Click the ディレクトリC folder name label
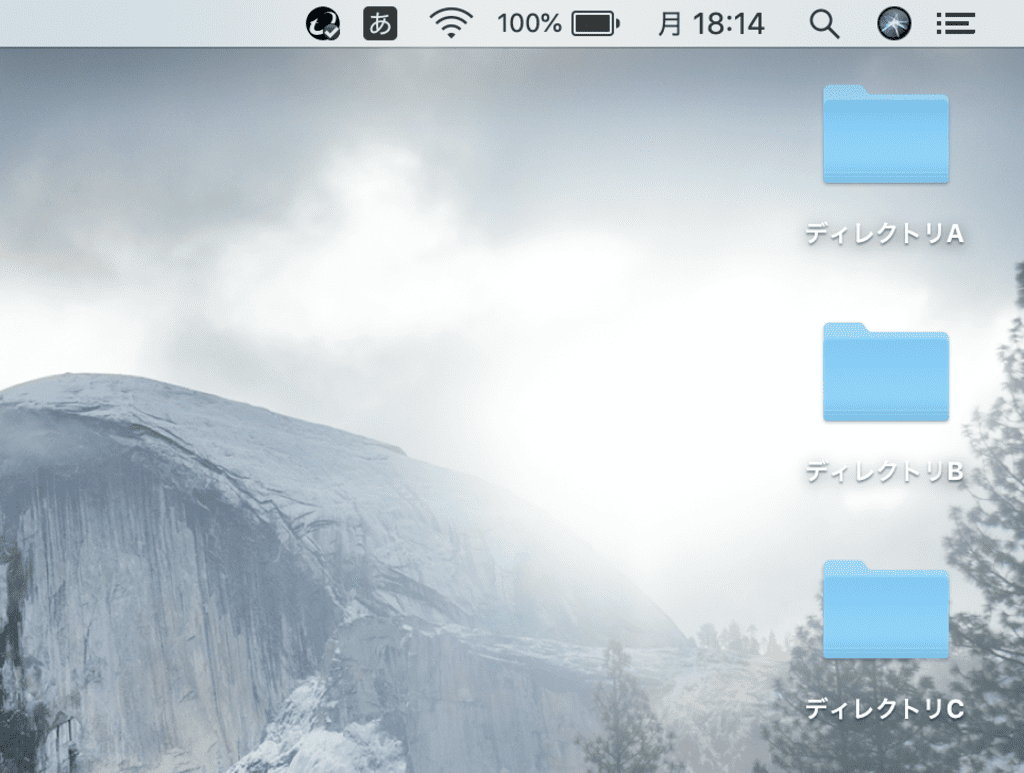The width and height of the screenshot is (1024, 773). (x=885, y=709)
